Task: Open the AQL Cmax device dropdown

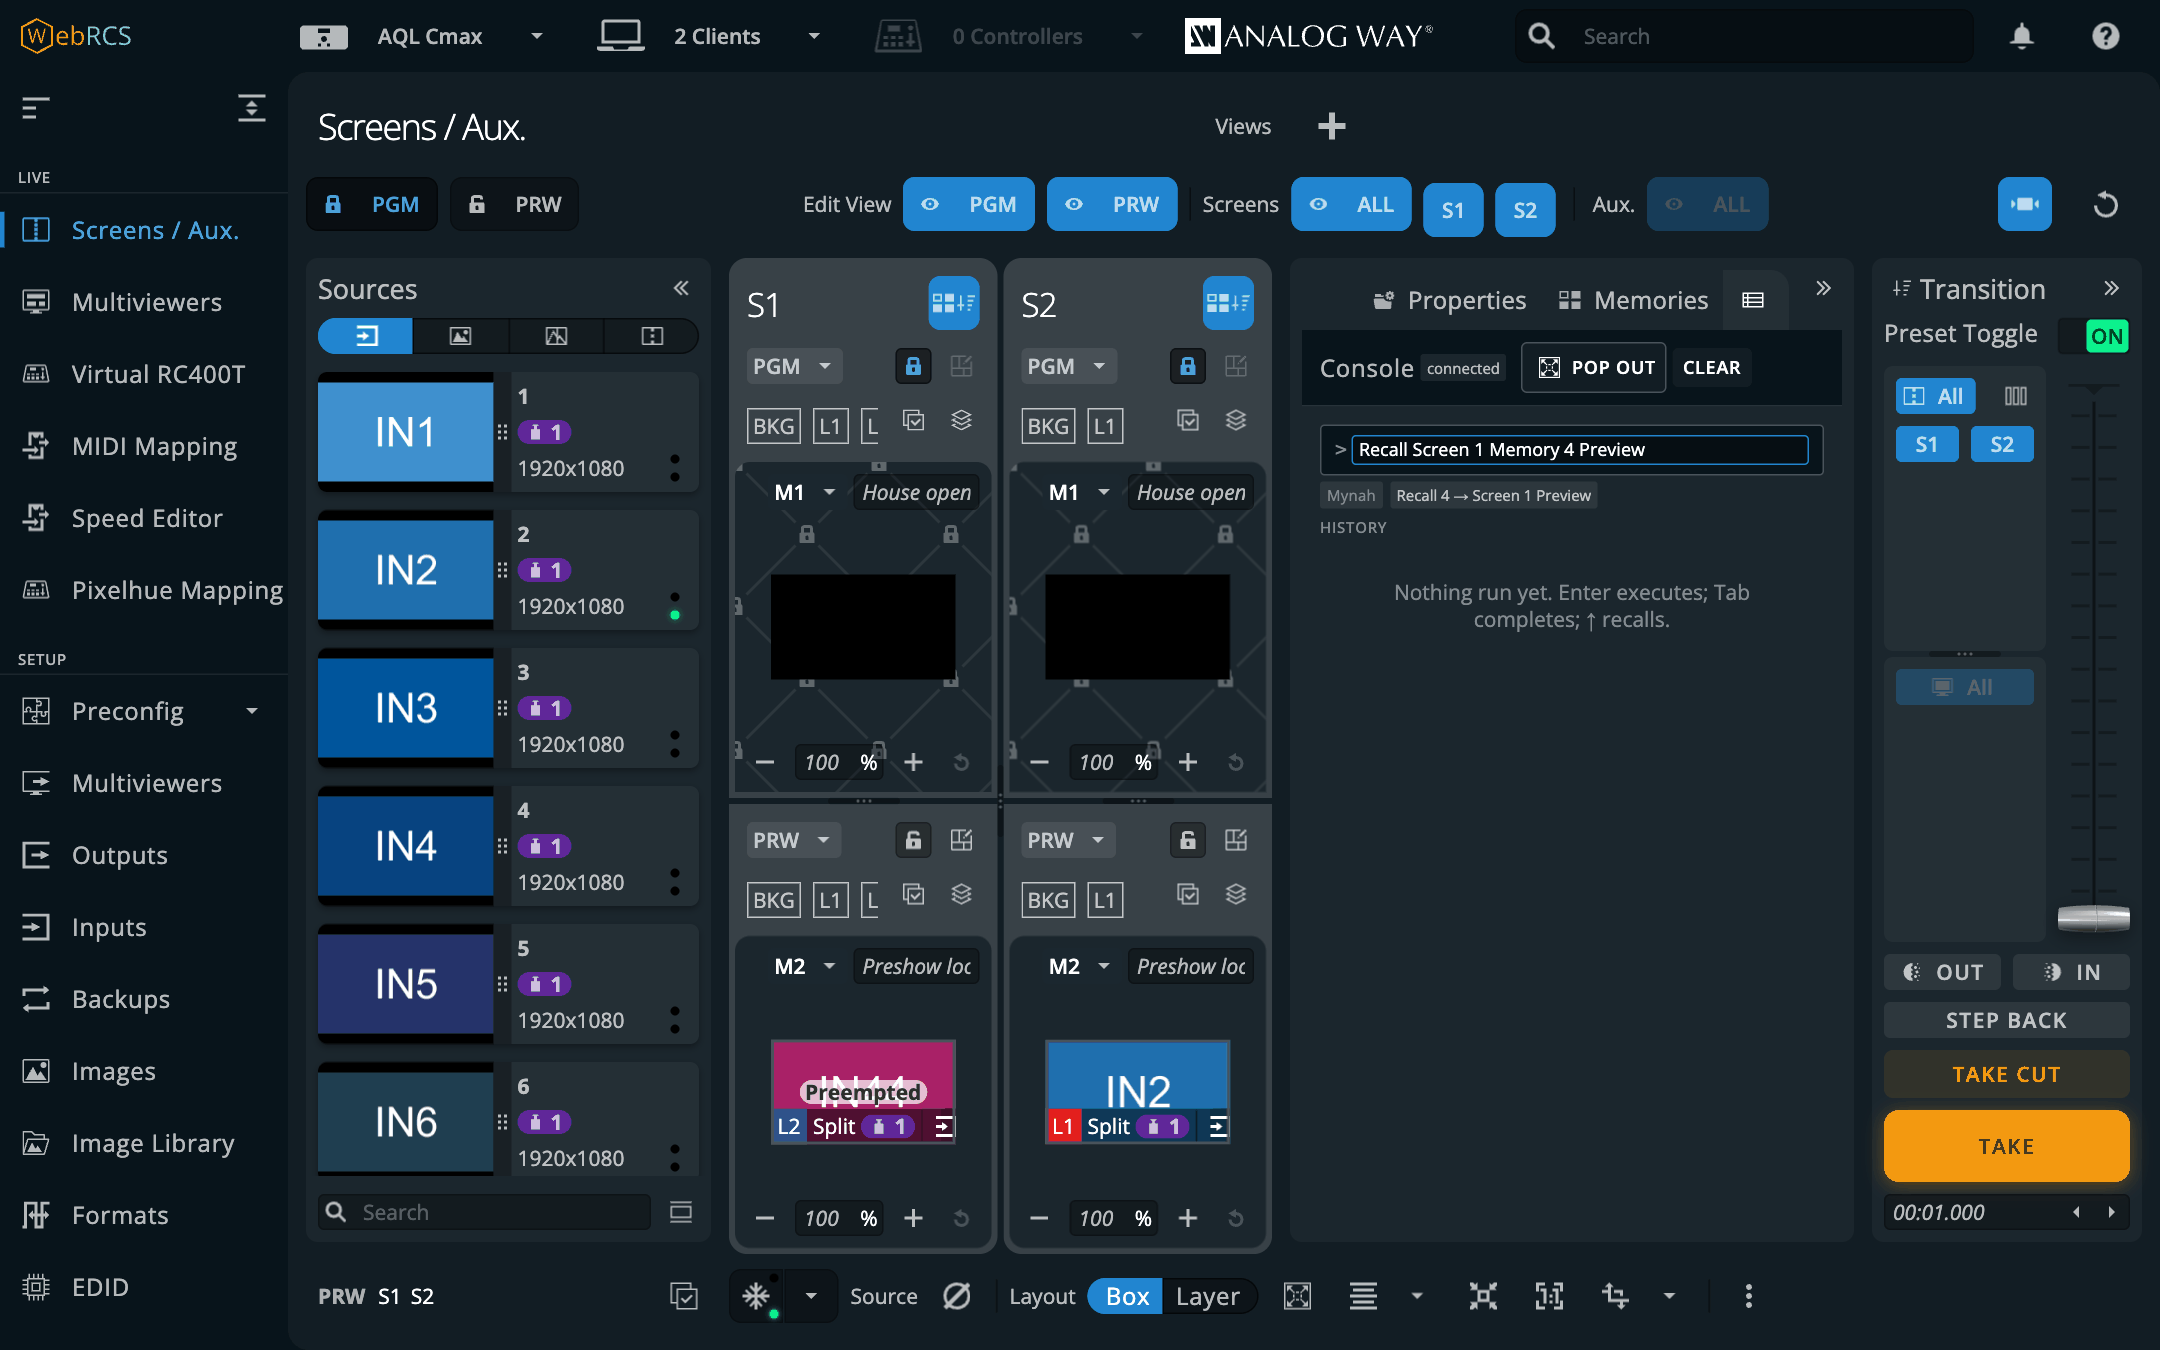Action: click(x=536, y=37)
